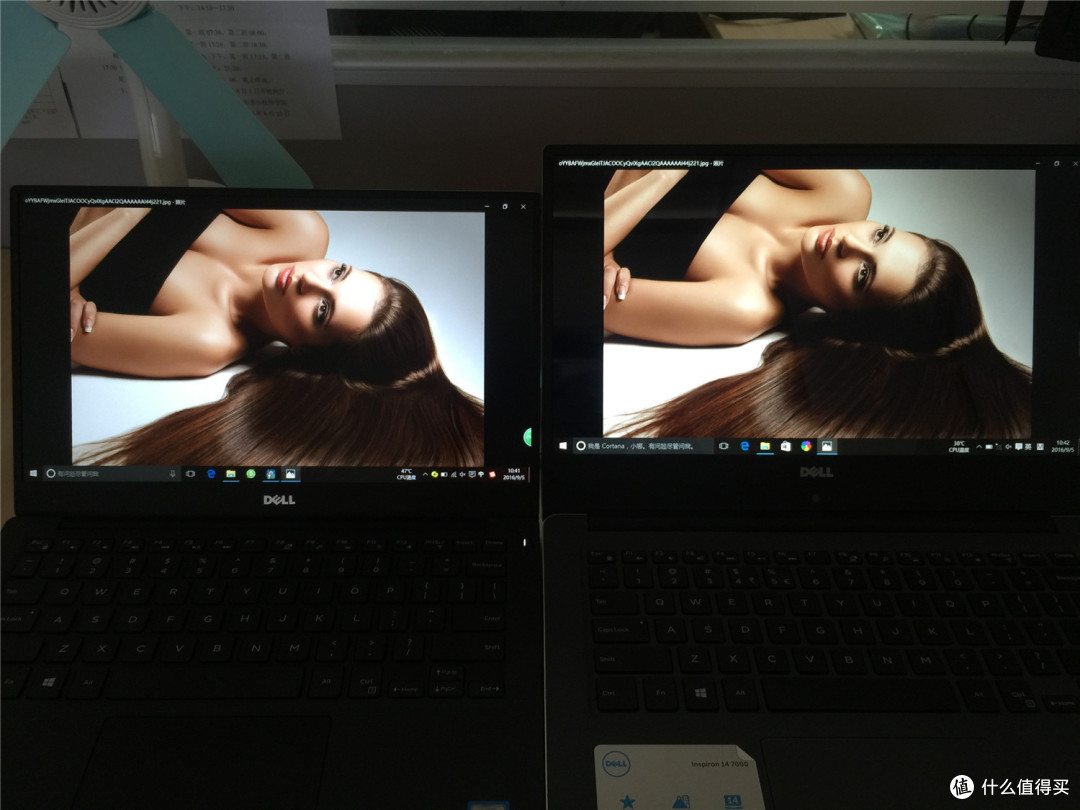Open volume control on left laptop tray

tap(462, 475)
